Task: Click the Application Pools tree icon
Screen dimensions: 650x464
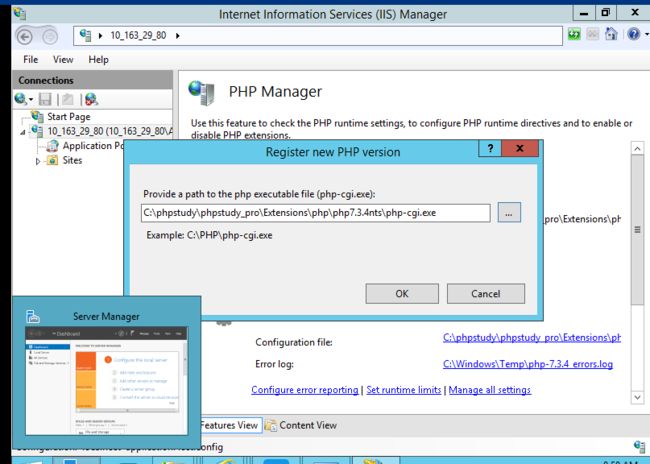Action: [x=53, y=146]
